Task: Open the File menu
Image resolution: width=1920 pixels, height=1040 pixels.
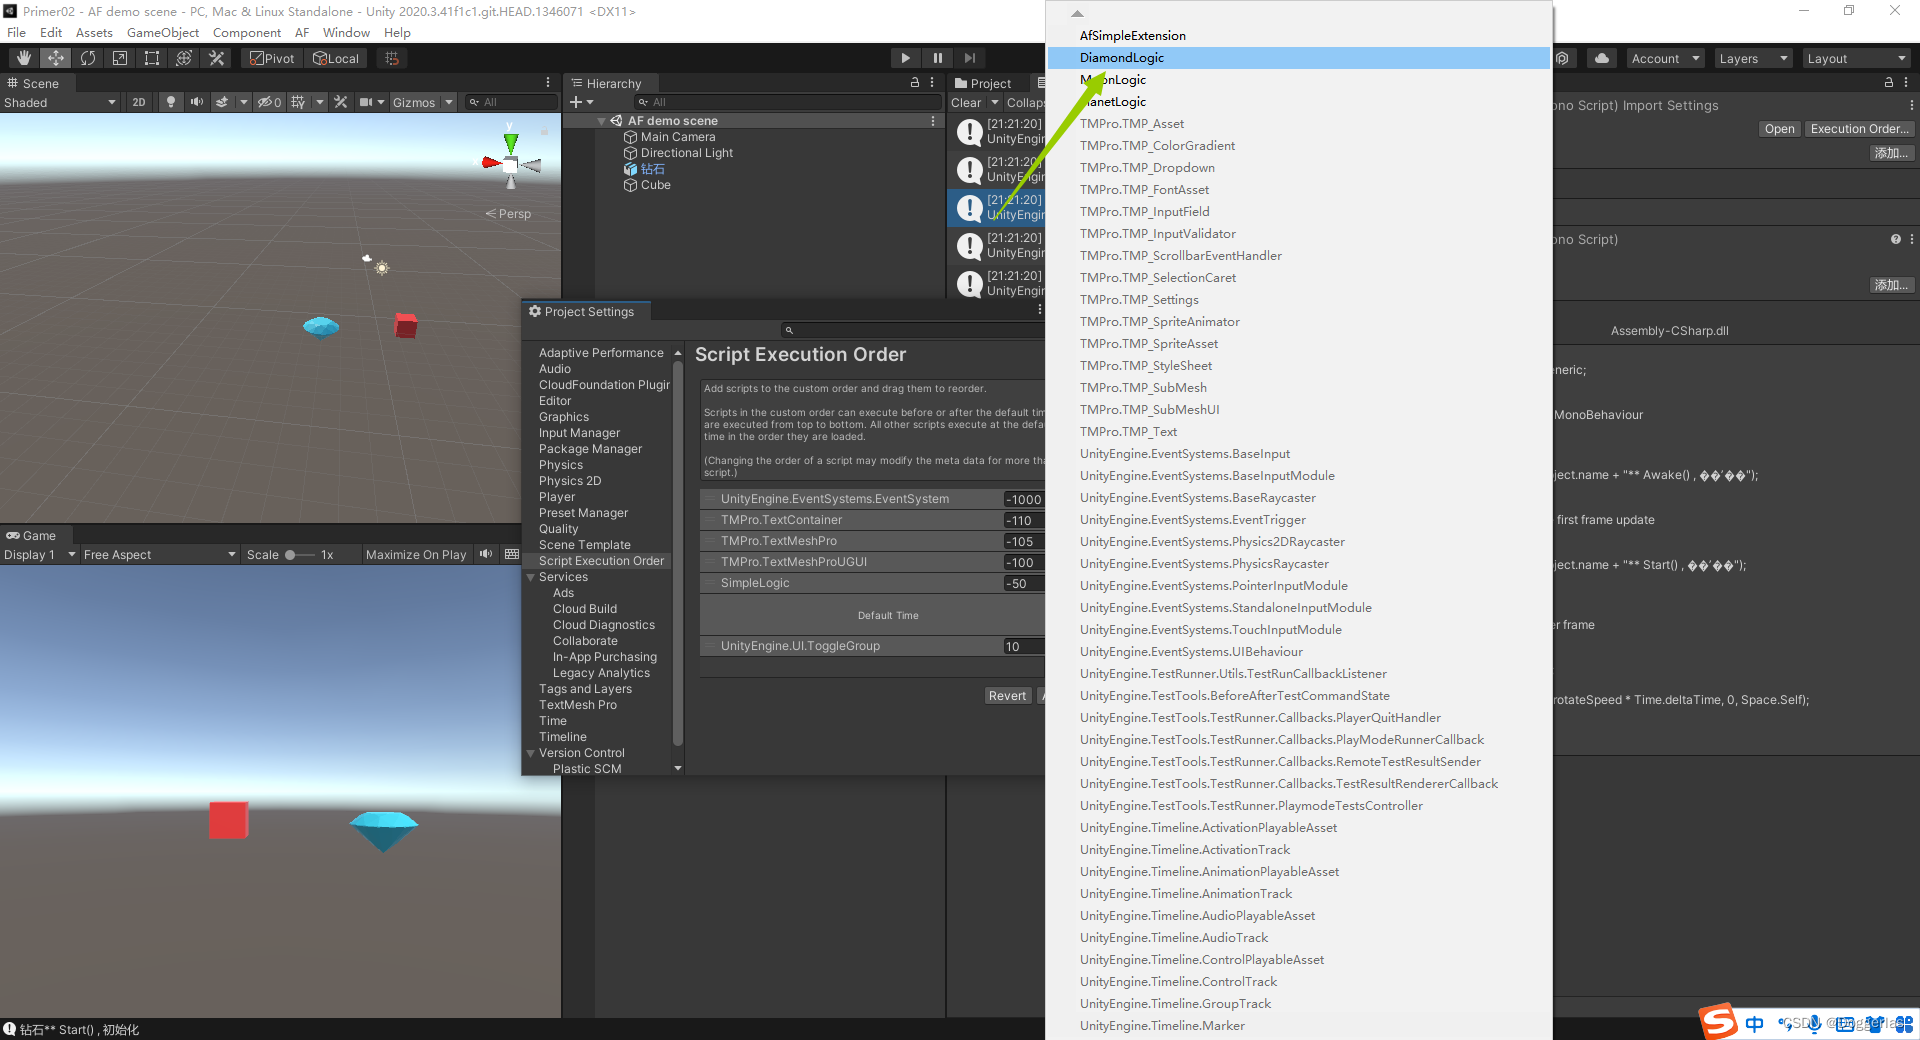Action: [17, 32]
